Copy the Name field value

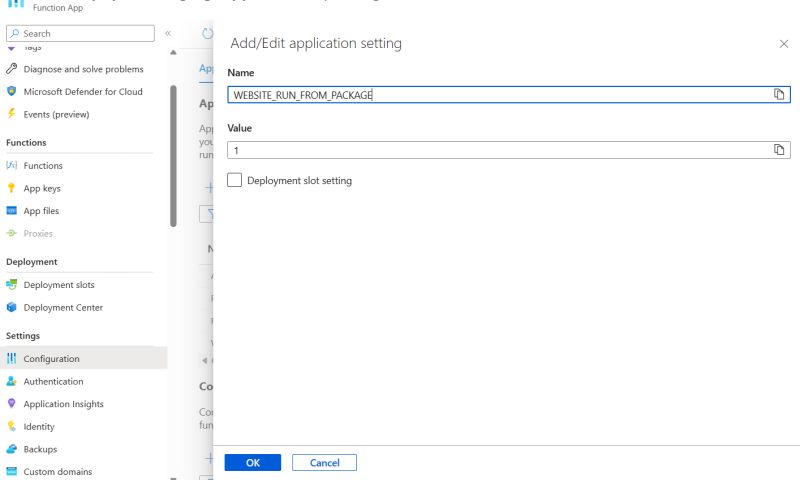pyautogui.click(x=779, y=94)
